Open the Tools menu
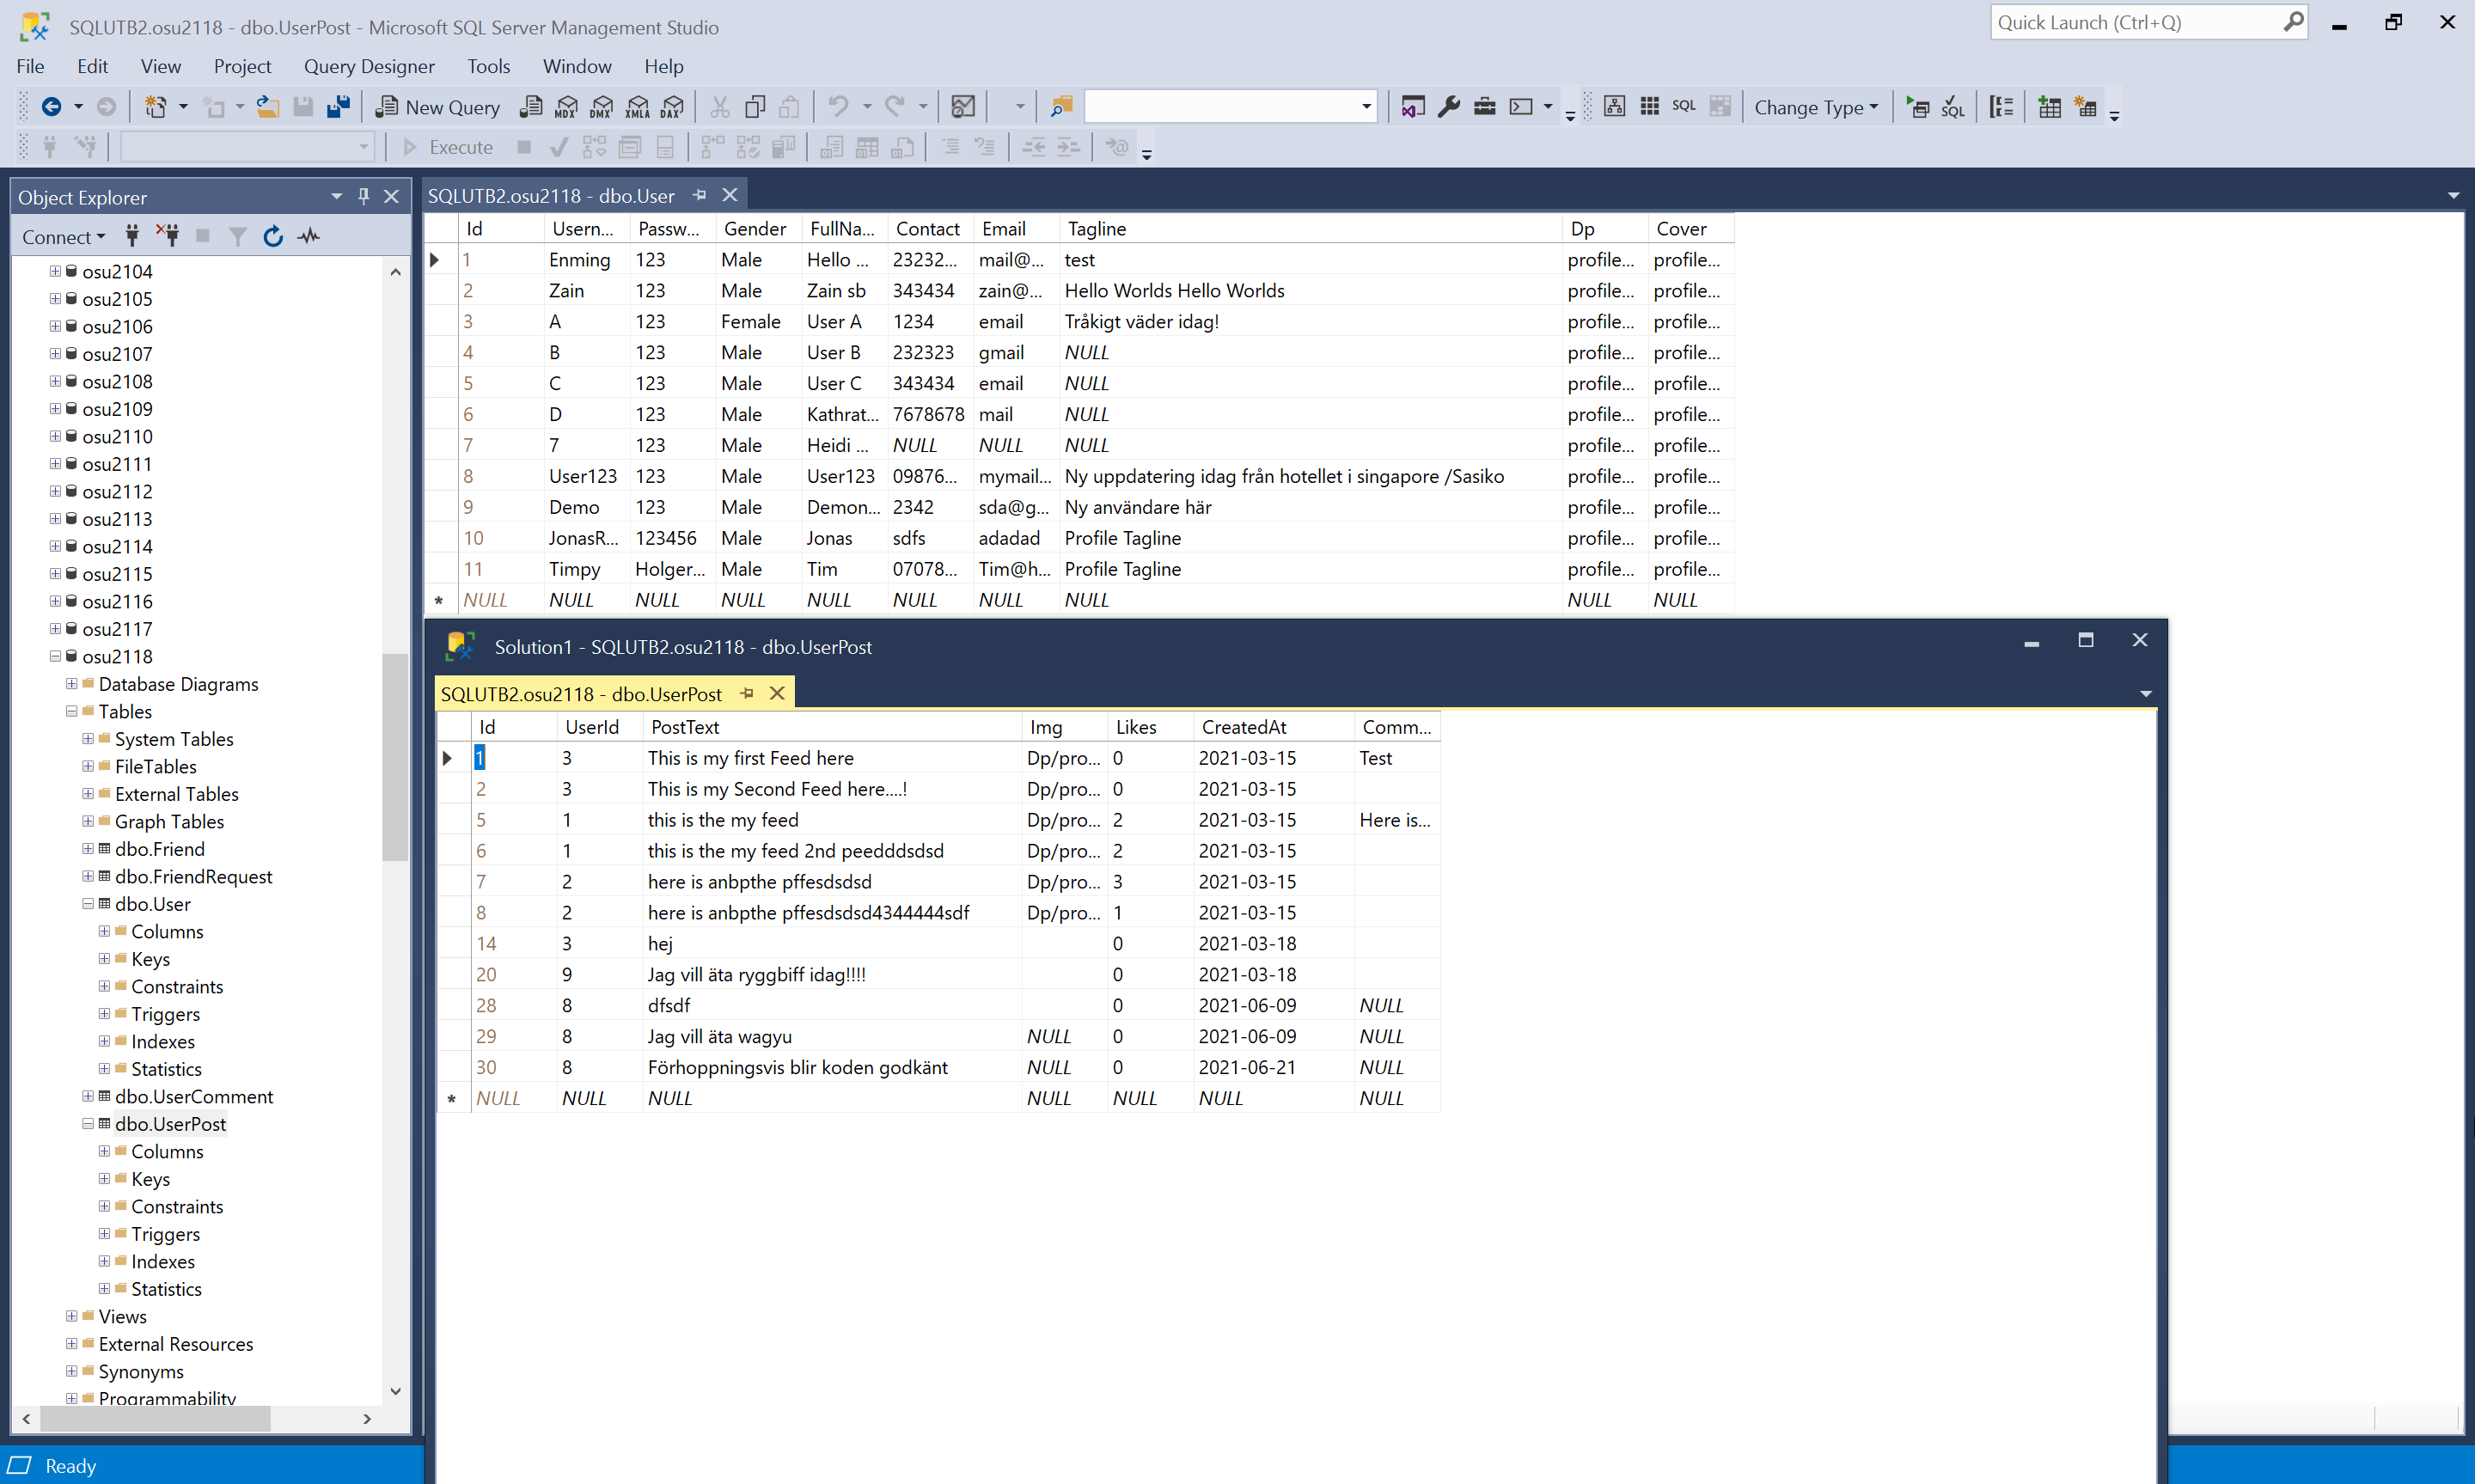2475x1484 pixels. coord(488,66)
